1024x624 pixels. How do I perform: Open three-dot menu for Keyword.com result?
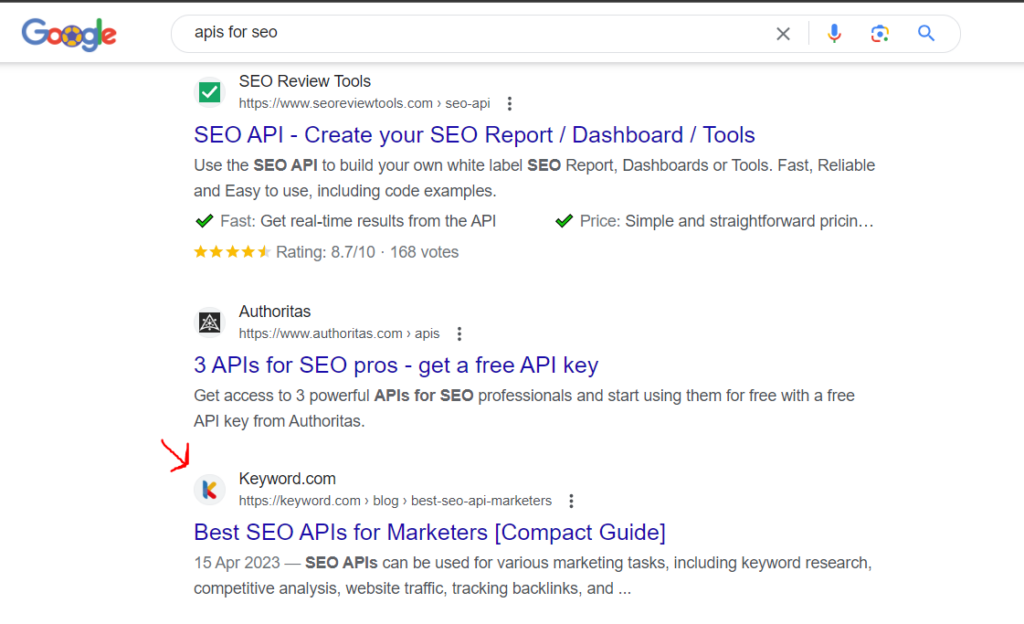(x=571, y=500)
